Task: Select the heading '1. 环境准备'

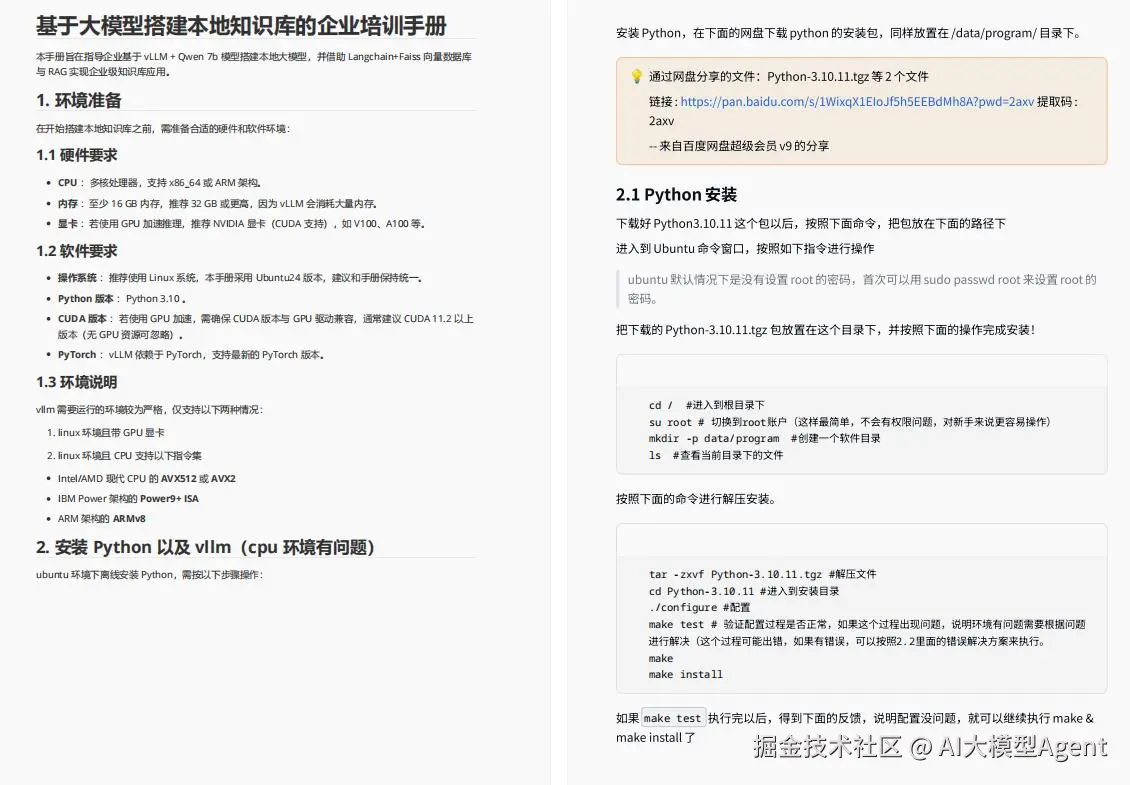Action: tap(79, 100)
